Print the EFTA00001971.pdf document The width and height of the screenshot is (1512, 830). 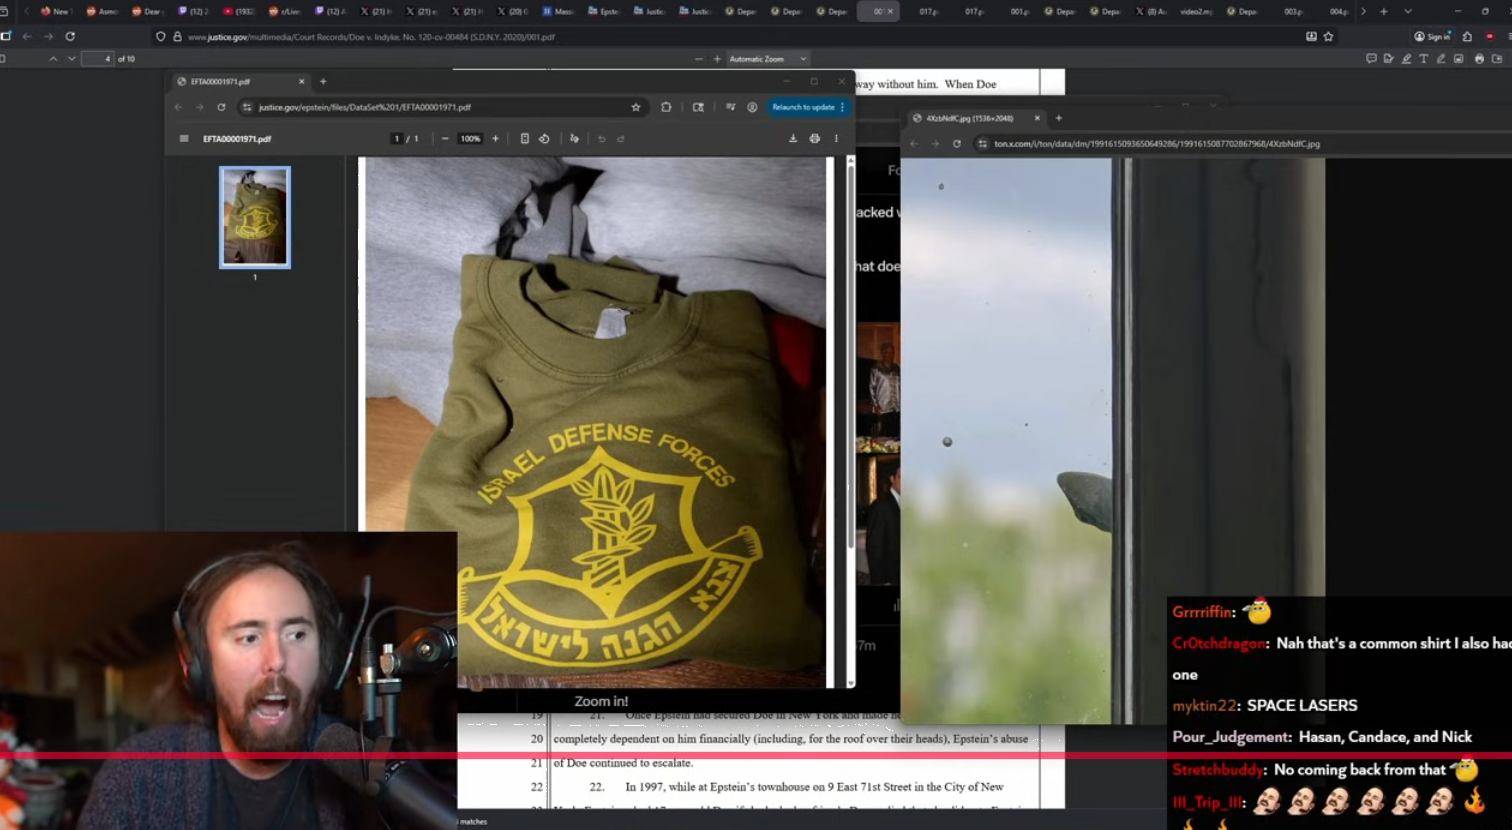coord(815,139)
